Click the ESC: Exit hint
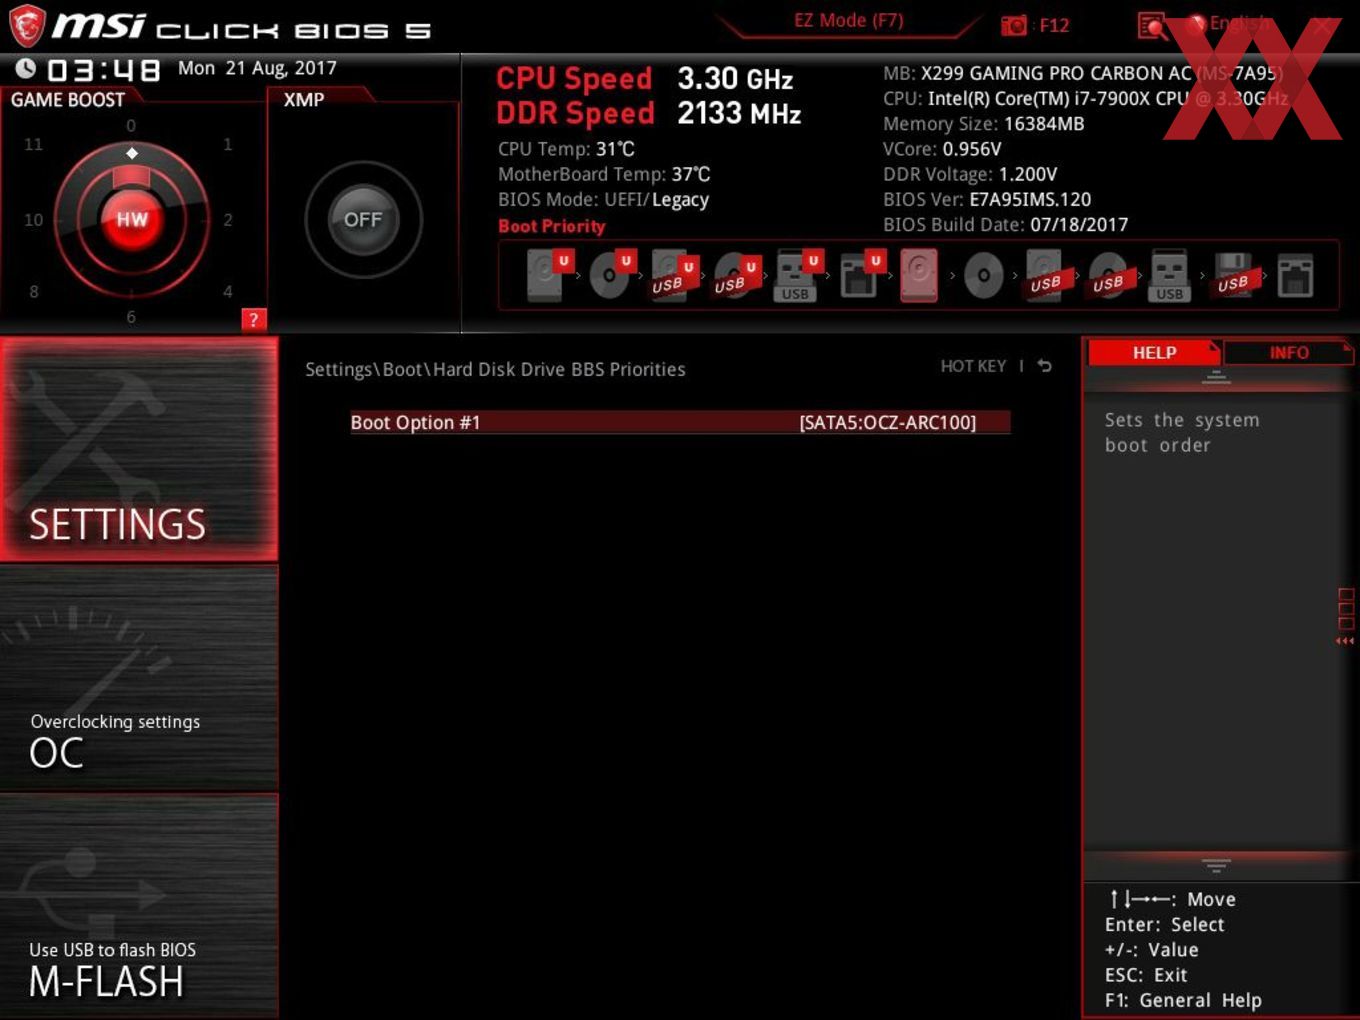This screenshot has height=1020, width=1360. pyautogui.click(x=1146, y=975)
